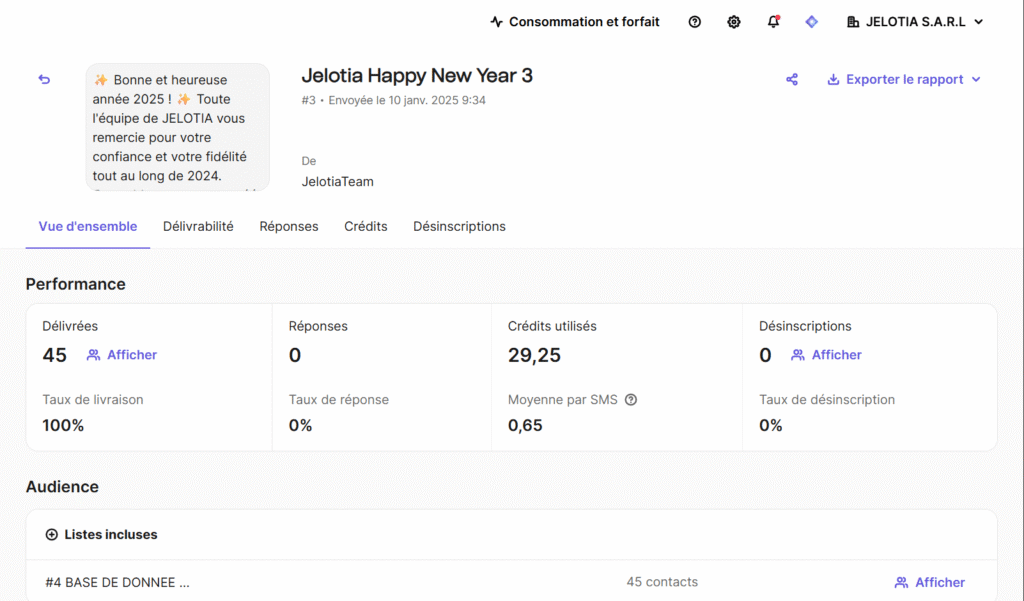Viewport: 1024px width, 601px height.
Task: Switch to the Réponses tab
Action: click(289, 227)
